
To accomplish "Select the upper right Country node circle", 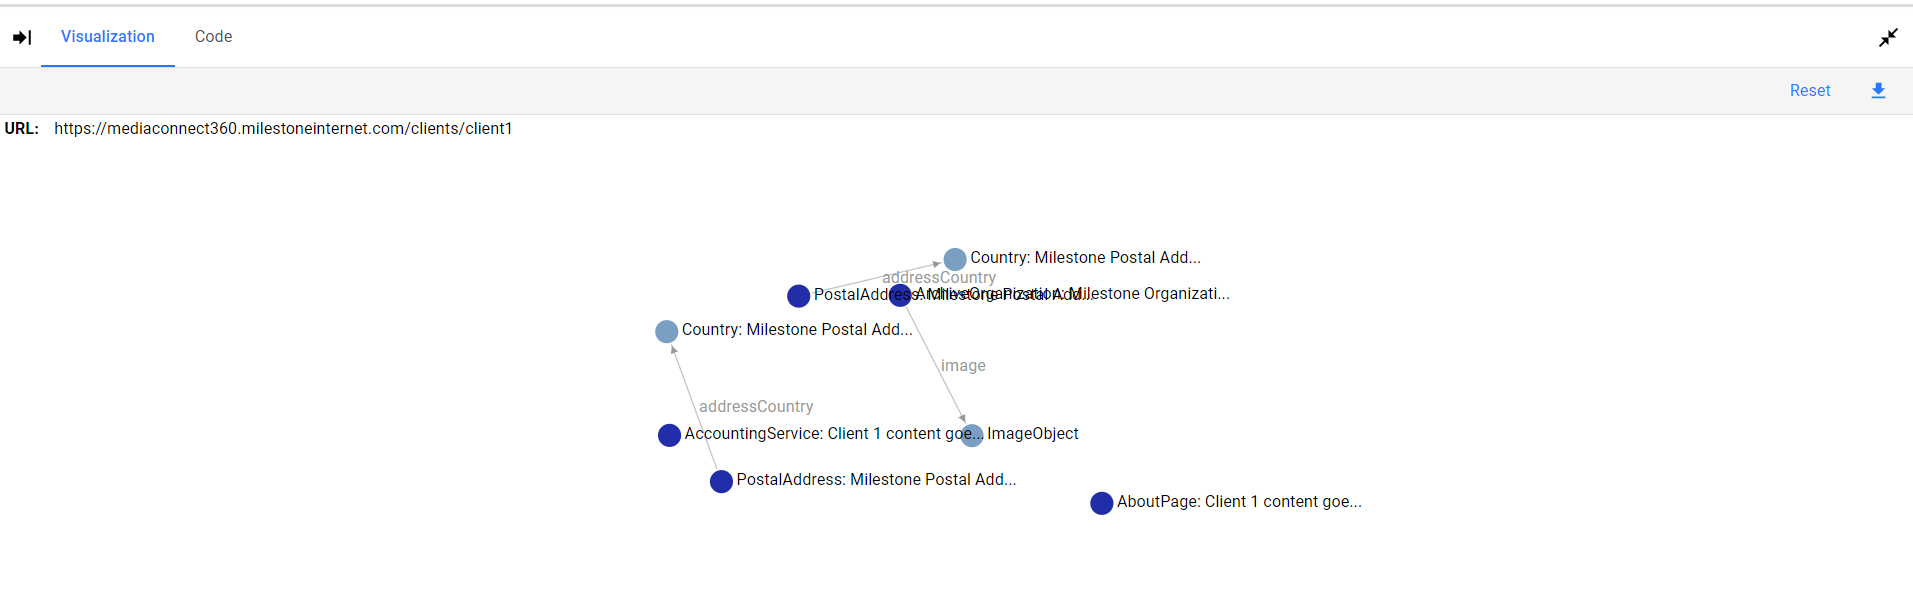I will tap(955, 260).
